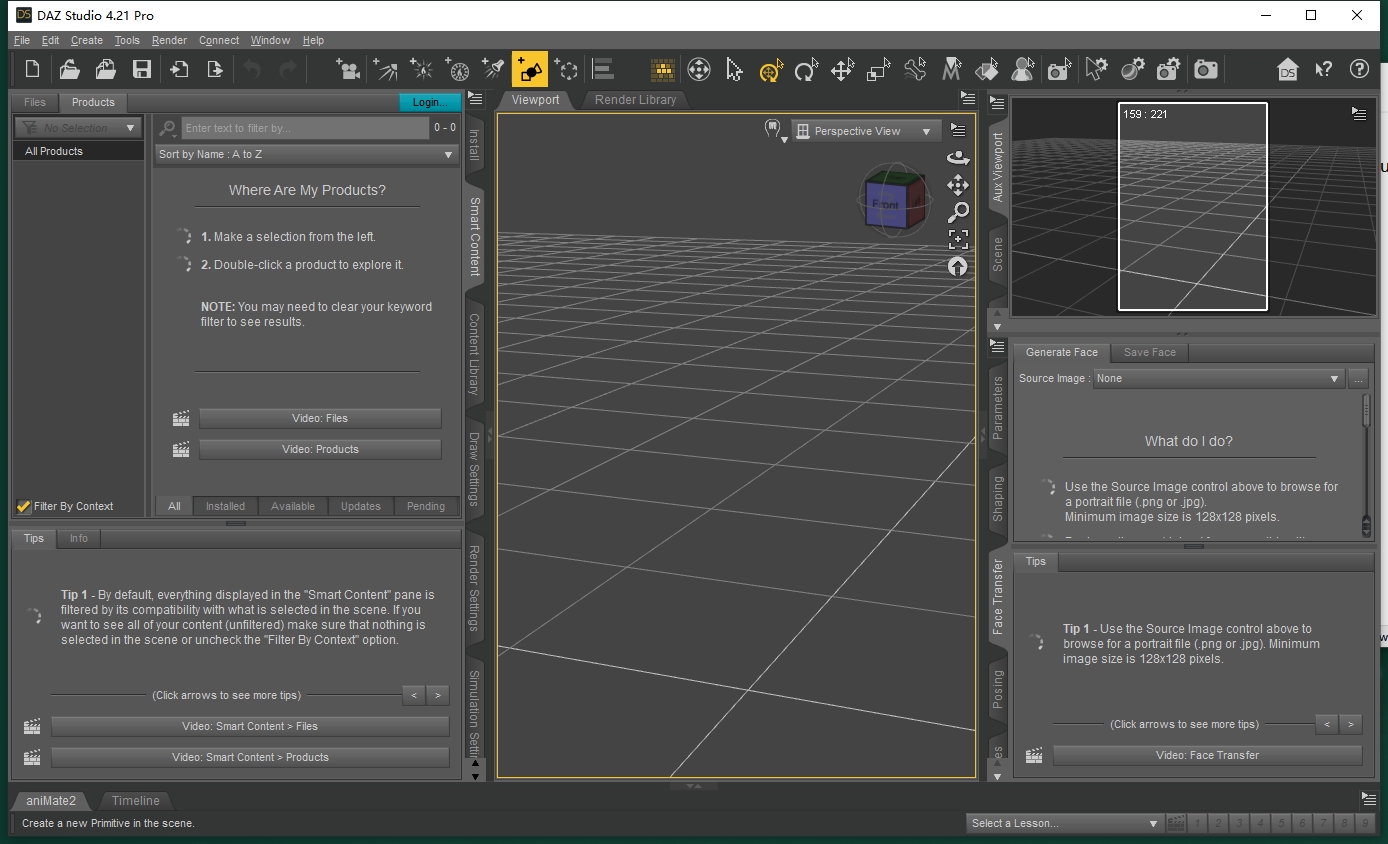Screen dimensions: 1388x844
Task: Open the Select a Lesson dropdown
Action: coord(1064,823)
